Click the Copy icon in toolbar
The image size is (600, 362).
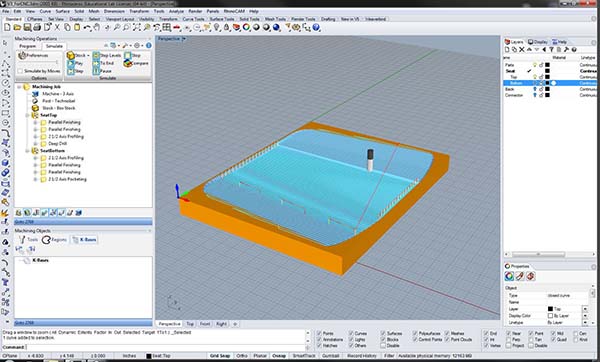click(67, 28)
